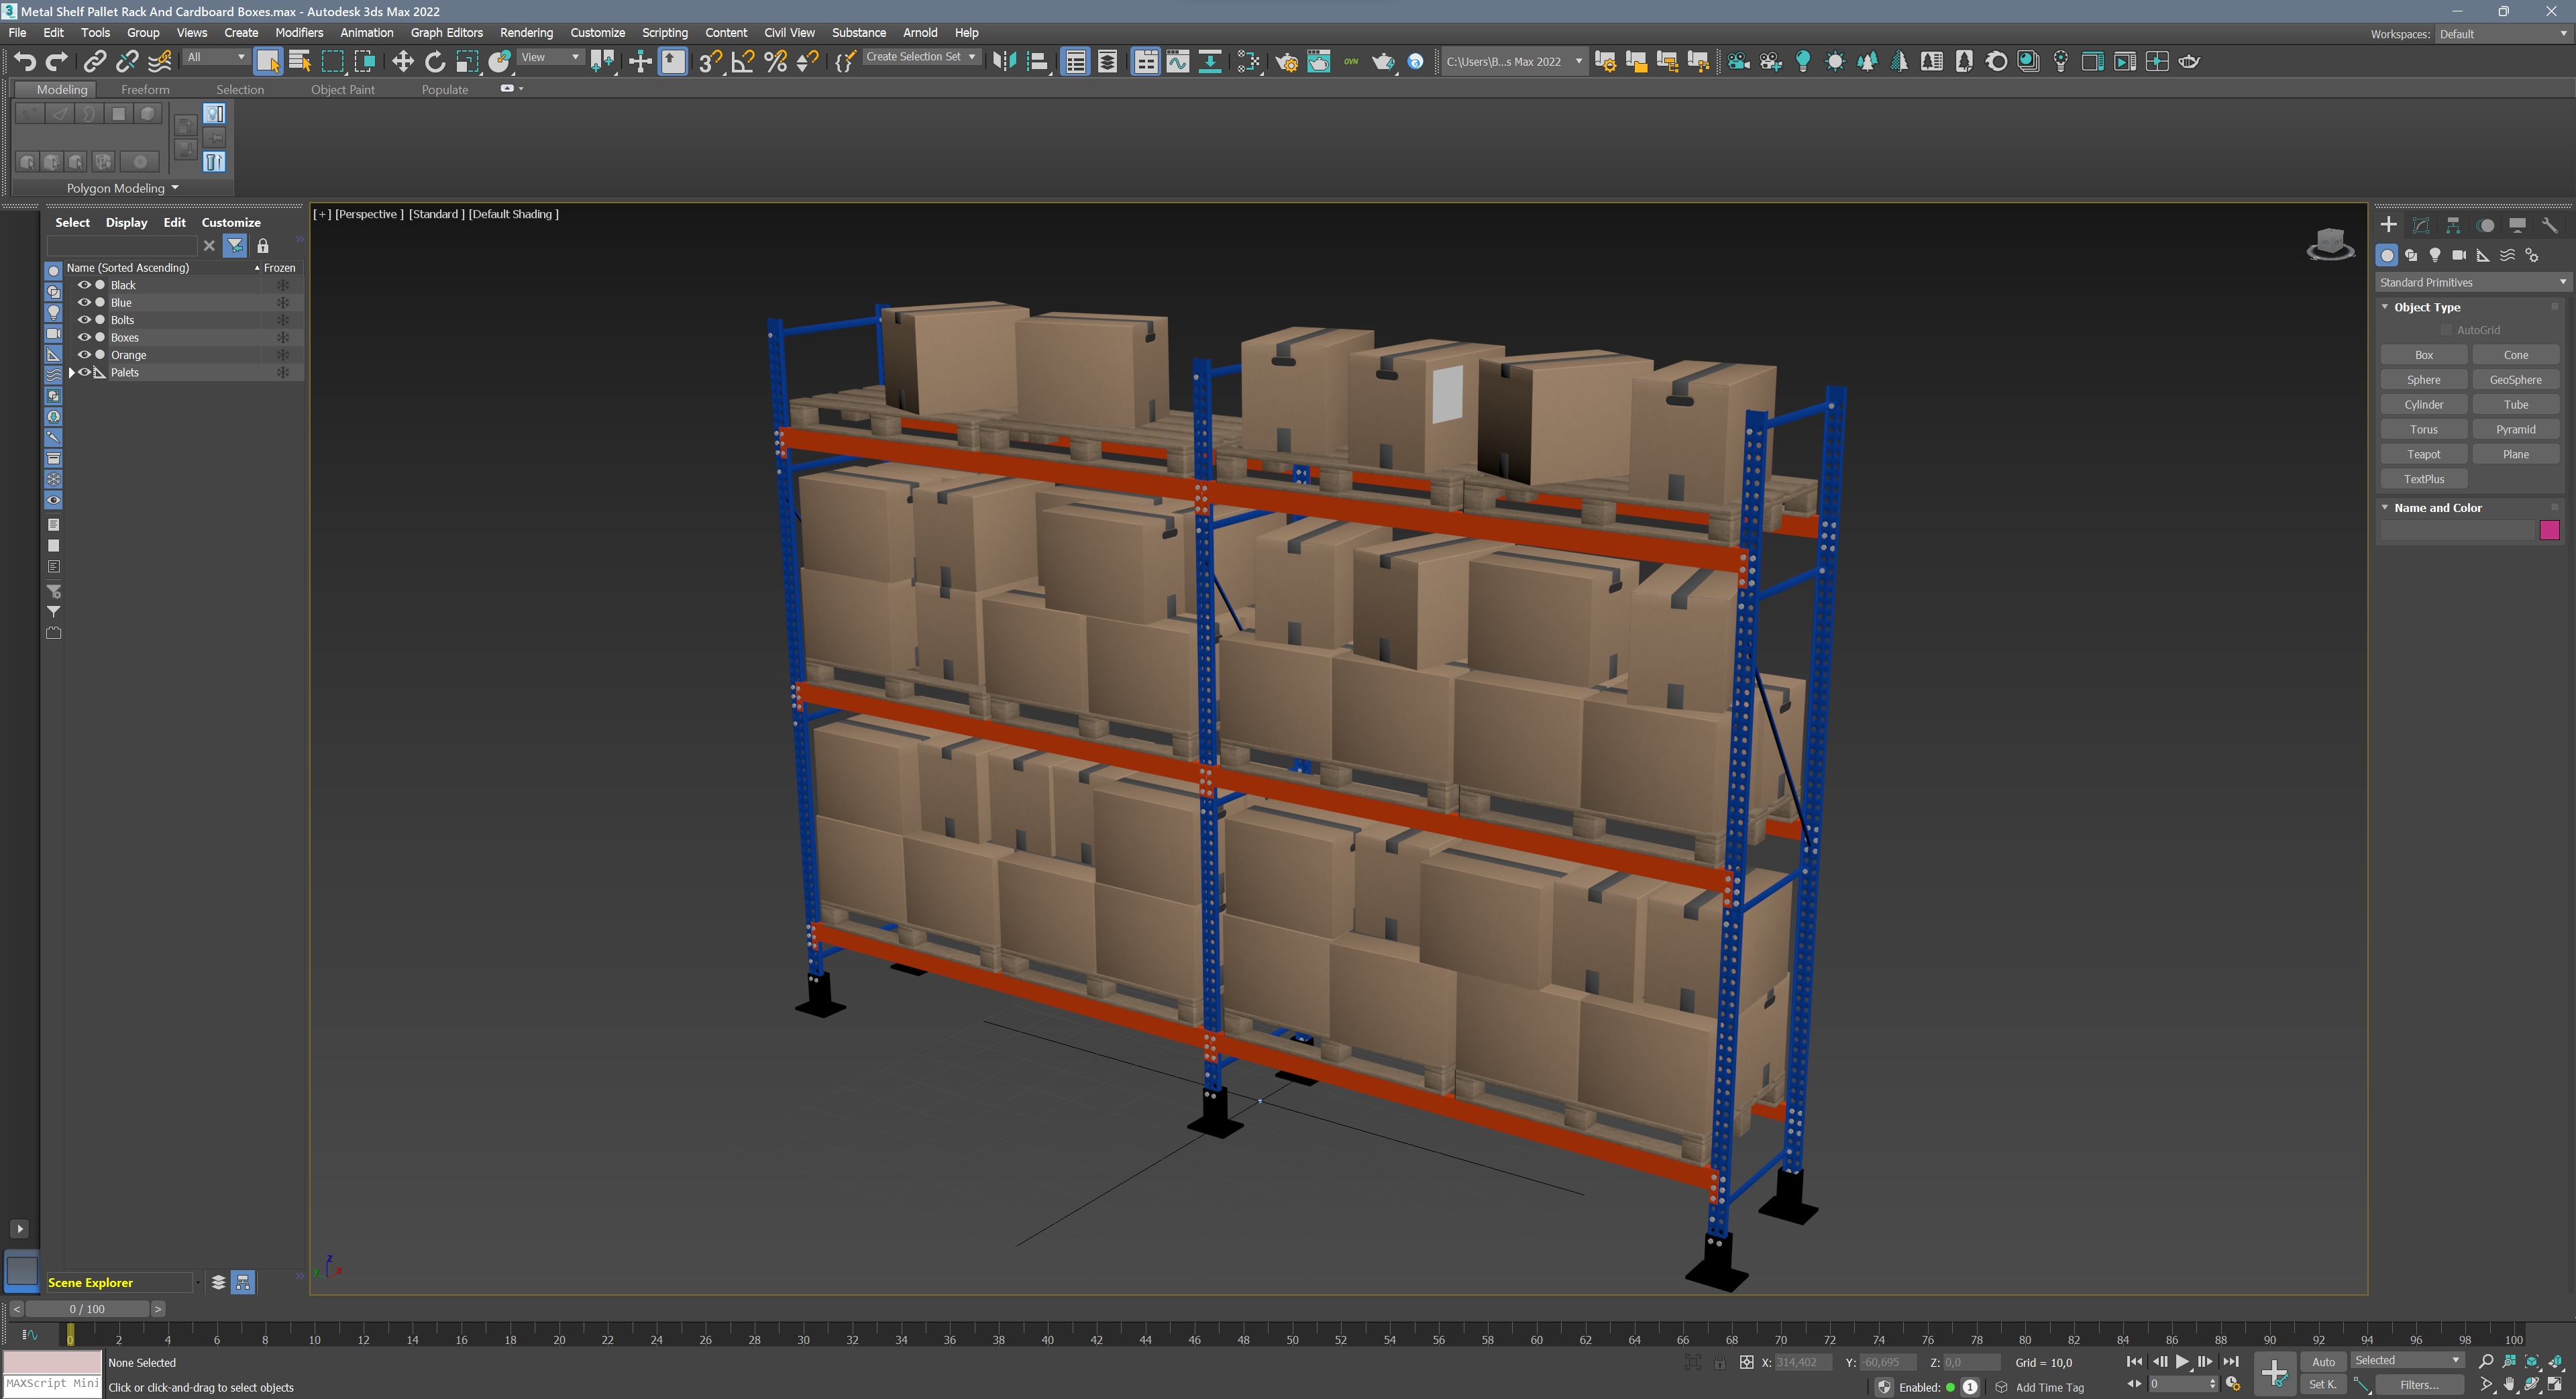Create a Sphere primitive
Image resolution: width=2576 pixels, height=1399 pixels.
point(2423,380)
